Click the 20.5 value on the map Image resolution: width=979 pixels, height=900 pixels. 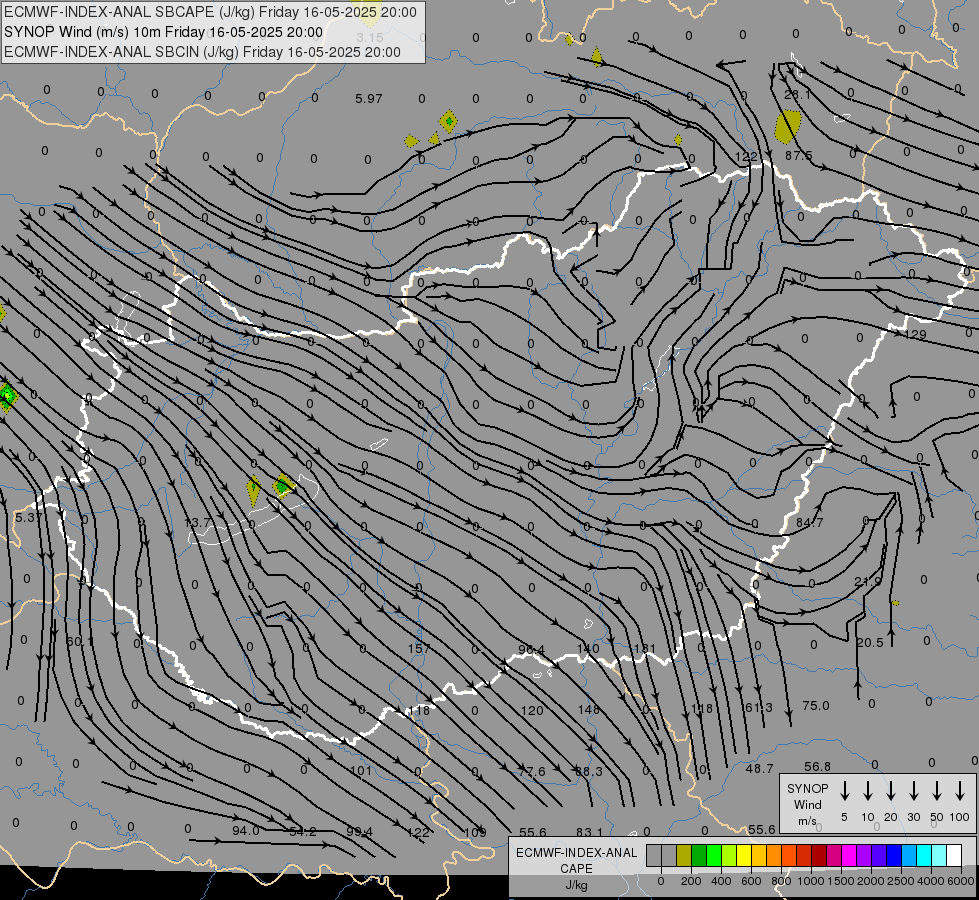[870, 643]
